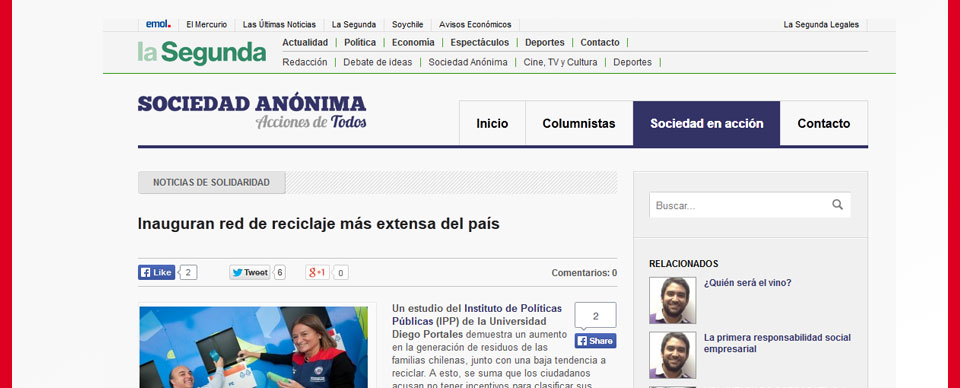Click the Facebook Share button
960x388 pixels.
tap(595, 341)
